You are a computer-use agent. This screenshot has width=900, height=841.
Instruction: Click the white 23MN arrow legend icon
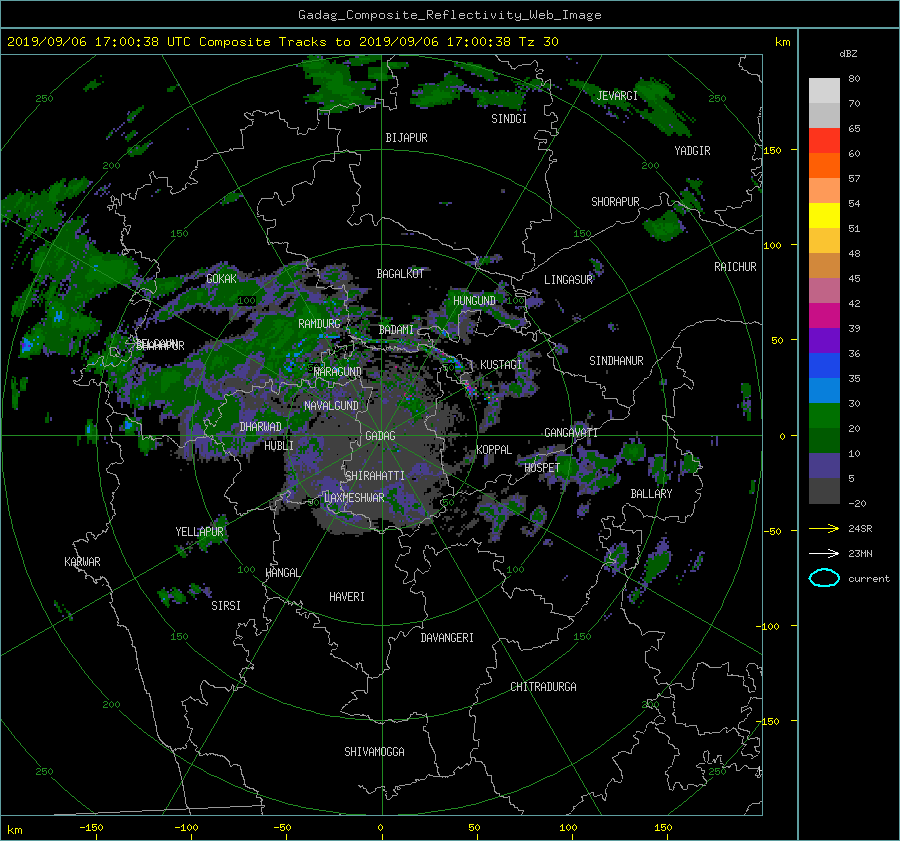pyautogui.click(x=824, y=553)
